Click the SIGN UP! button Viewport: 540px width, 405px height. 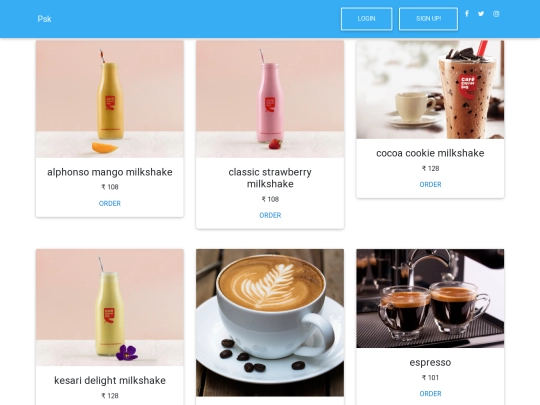pyautogui.click(x=428, y=19)
